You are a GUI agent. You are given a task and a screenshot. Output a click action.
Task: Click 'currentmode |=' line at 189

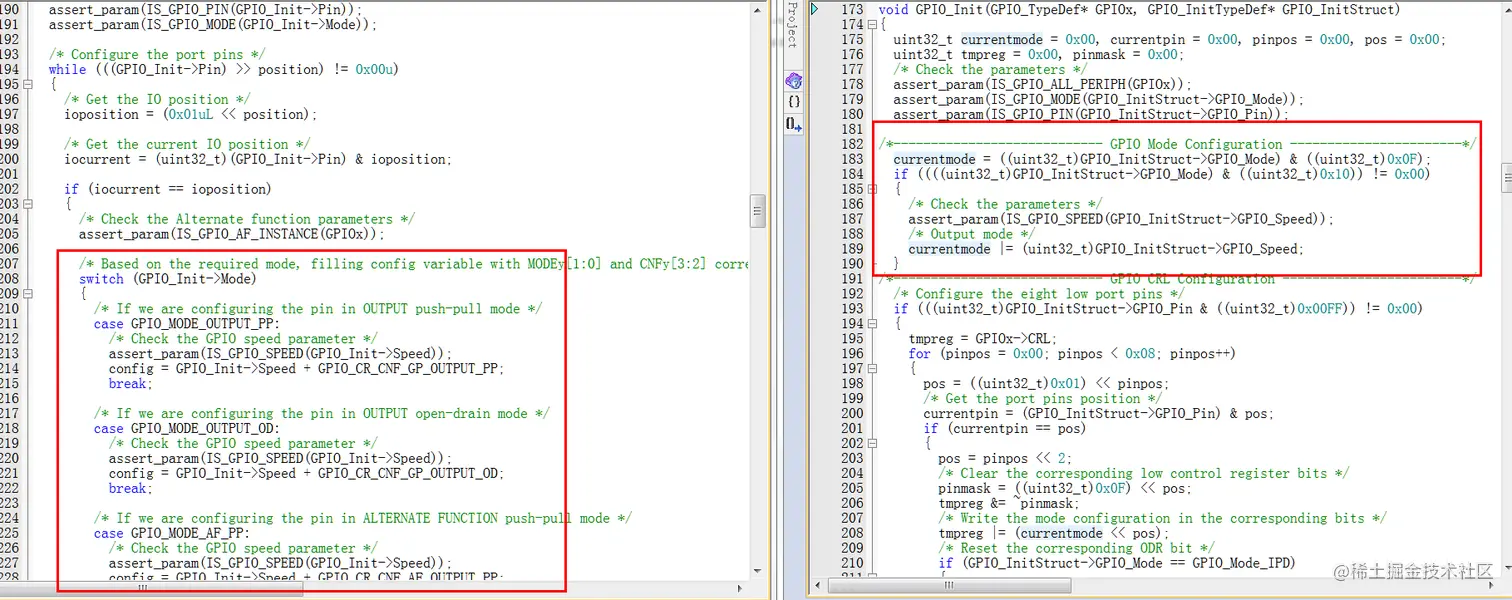tap(1106, 249)
